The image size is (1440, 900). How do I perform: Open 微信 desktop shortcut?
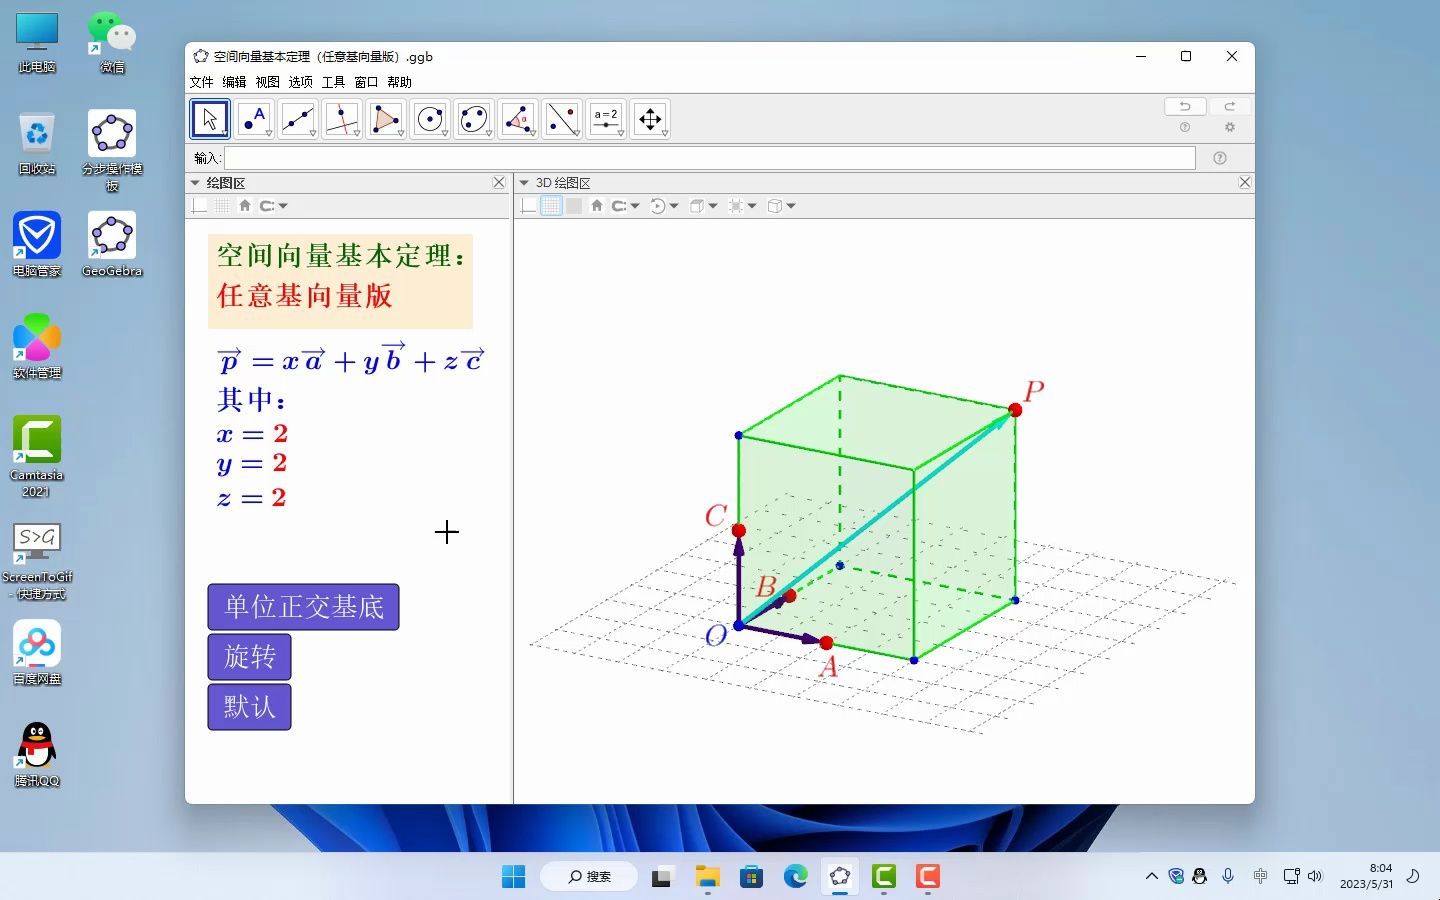click(112, 43)
